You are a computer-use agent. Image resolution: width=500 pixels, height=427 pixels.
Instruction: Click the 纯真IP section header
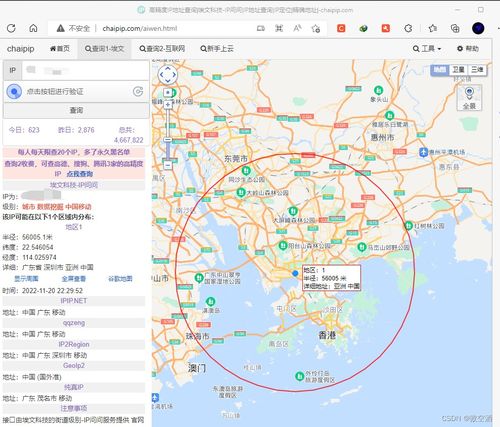tap(74, 387)
